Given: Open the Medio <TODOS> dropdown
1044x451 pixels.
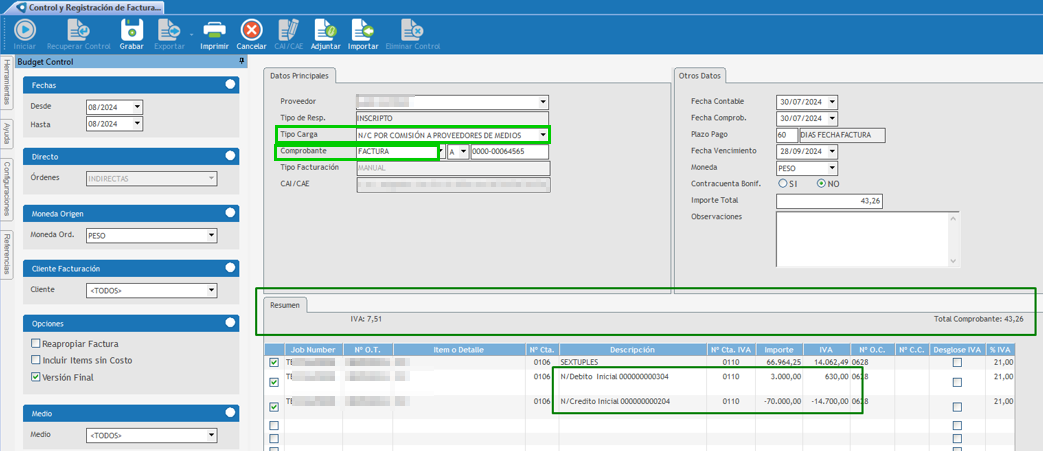Looking at the screenshot, I should [211, 436].
